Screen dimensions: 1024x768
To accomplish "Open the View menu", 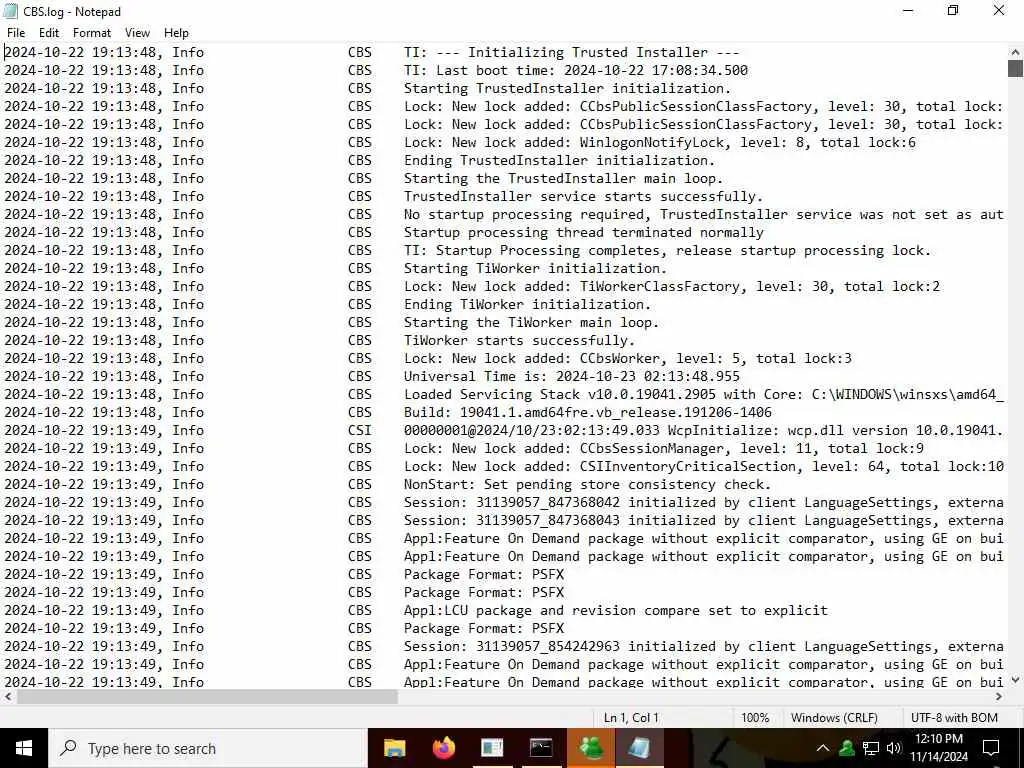I will pos(137,33).
